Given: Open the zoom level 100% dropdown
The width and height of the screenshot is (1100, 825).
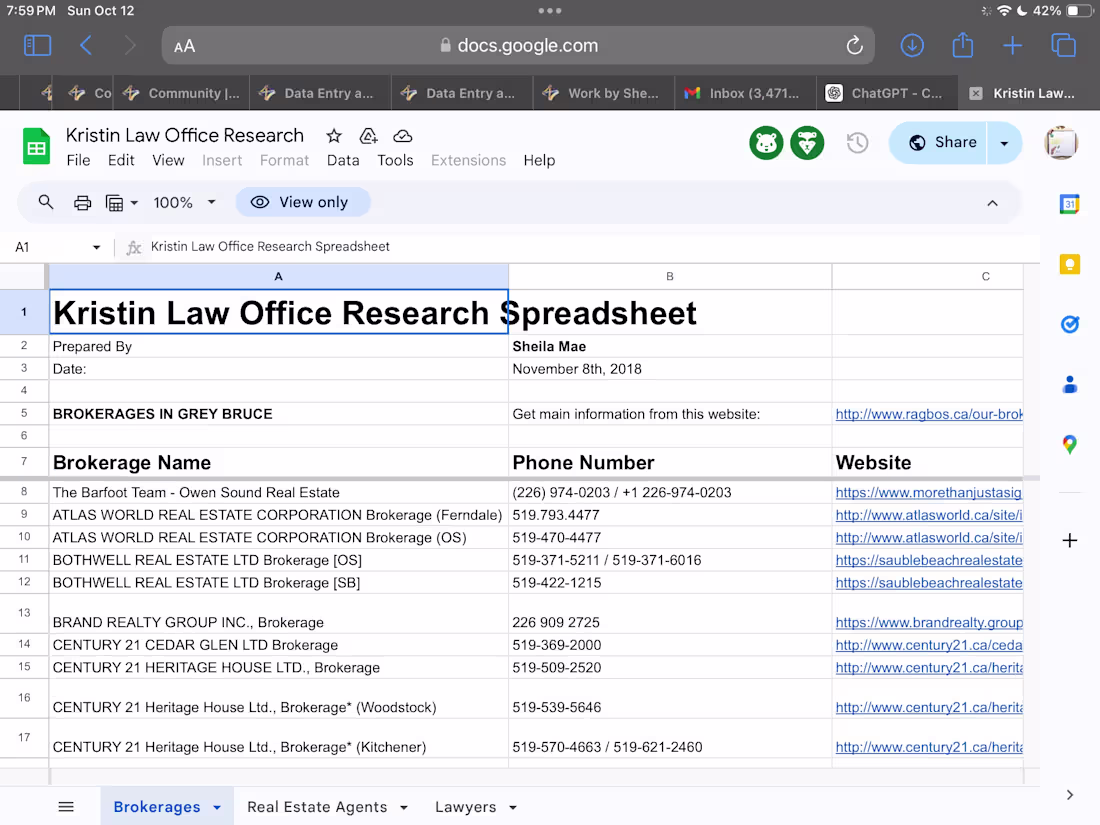Looking at the screenshot, I should (184, 202).
